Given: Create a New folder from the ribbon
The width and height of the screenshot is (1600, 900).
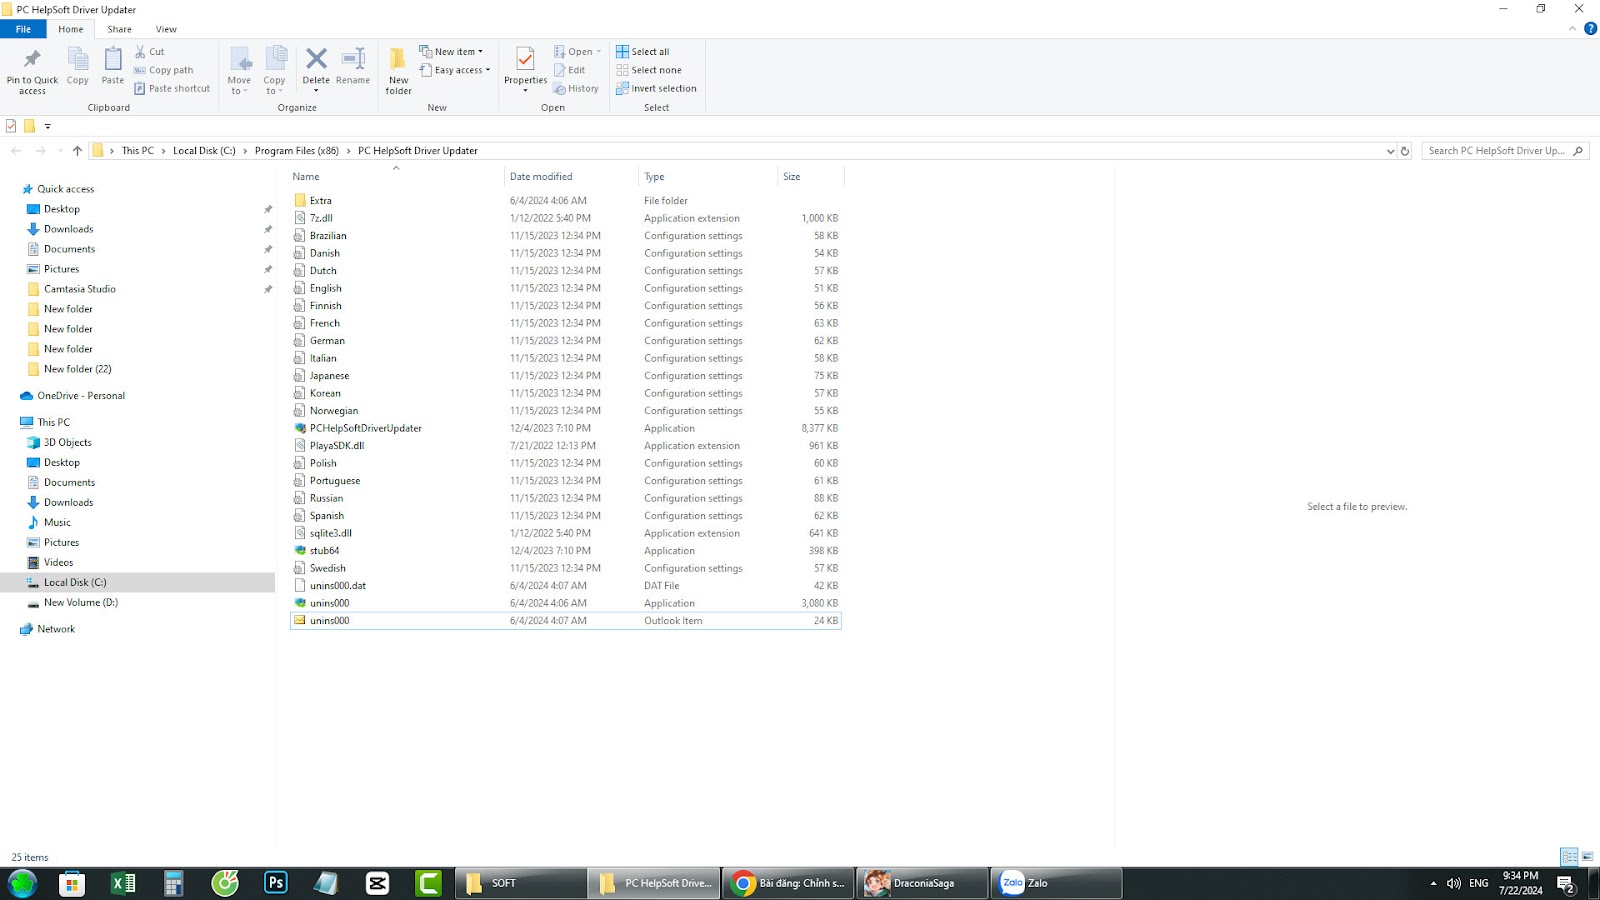Looking at the screenshot, I should tap(398, 71).
